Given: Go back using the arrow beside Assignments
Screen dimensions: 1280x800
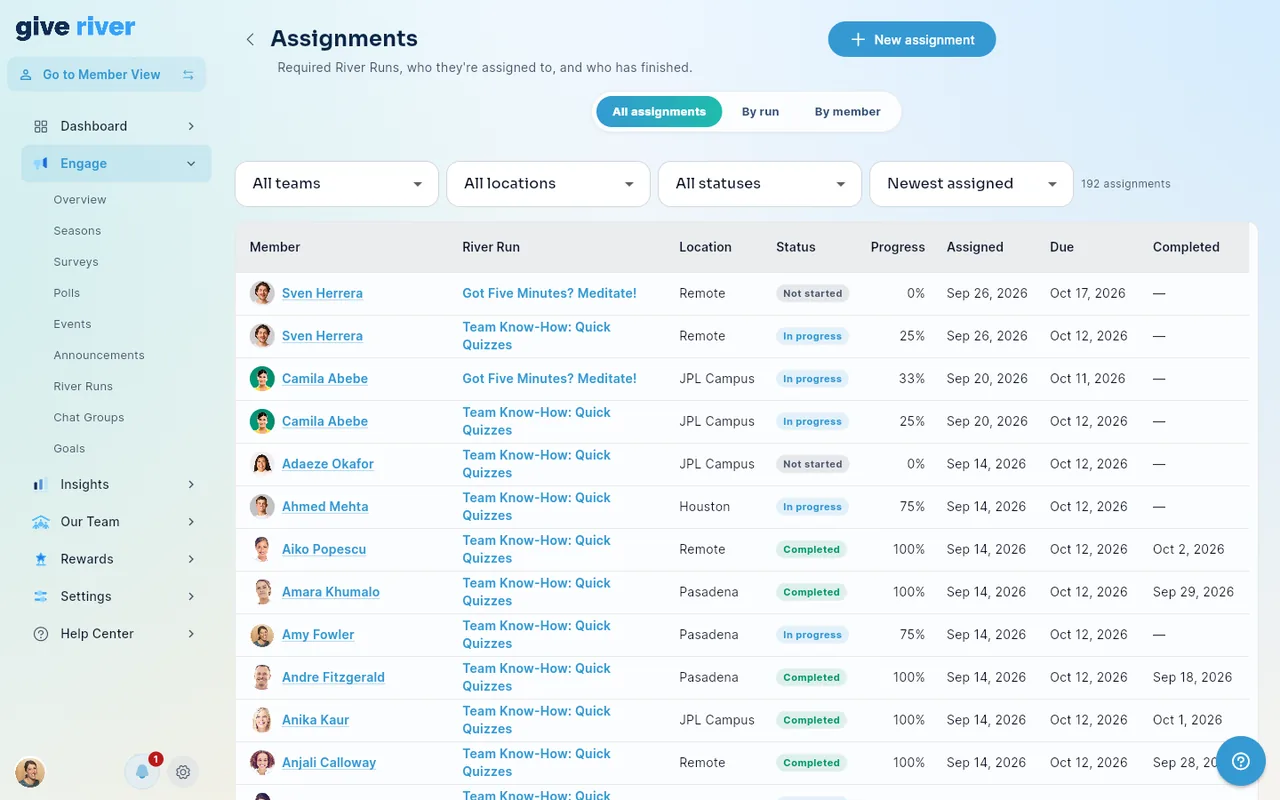Looking at the screenshot, I should pyautogui.click(x=250, y=39).
